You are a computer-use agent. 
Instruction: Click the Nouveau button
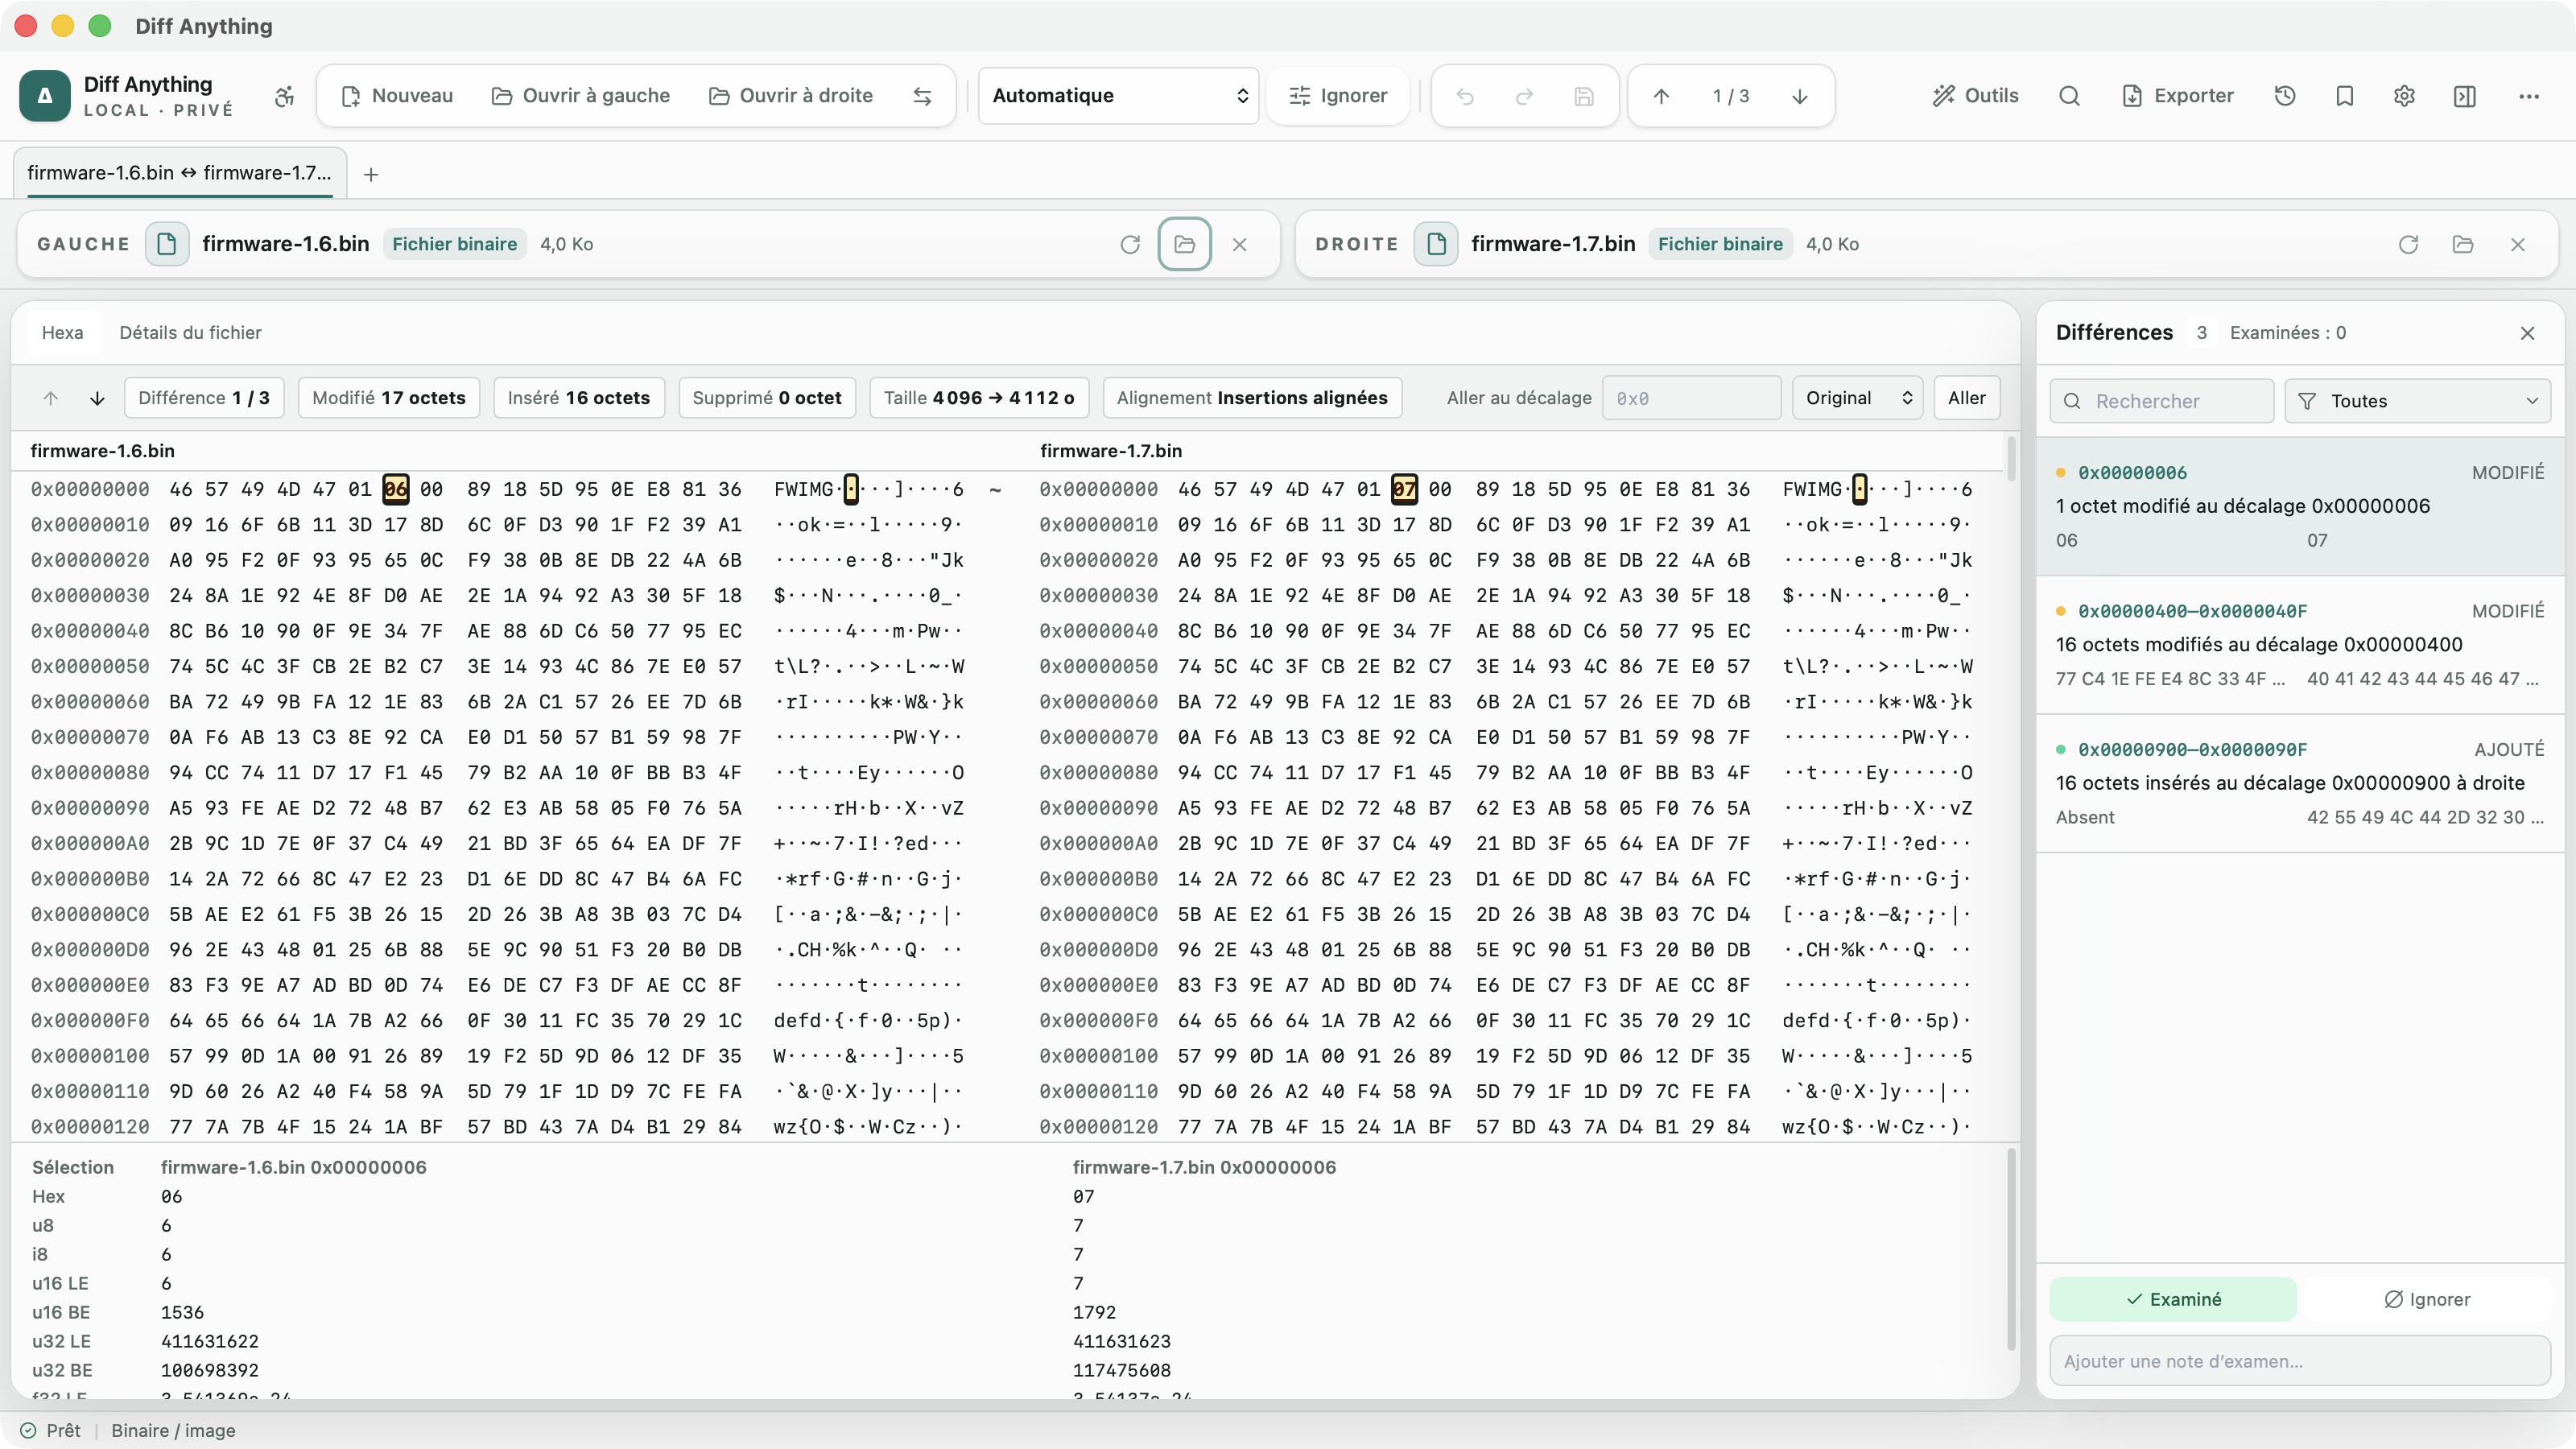(x=397, y=96)
